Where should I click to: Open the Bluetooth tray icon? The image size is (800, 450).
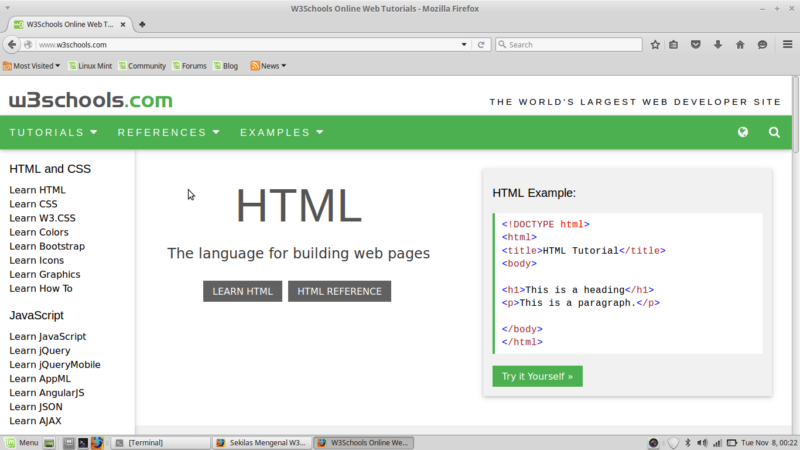[688, 443]
